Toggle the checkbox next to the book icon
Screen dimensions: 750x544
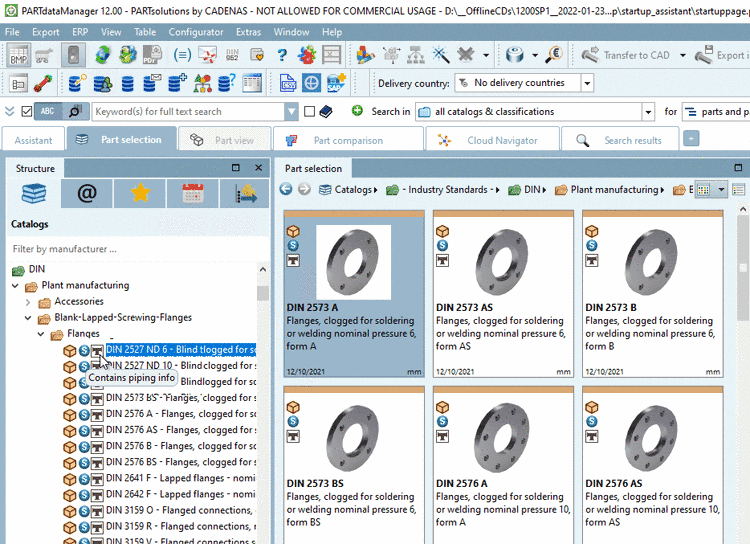point(310,112)
